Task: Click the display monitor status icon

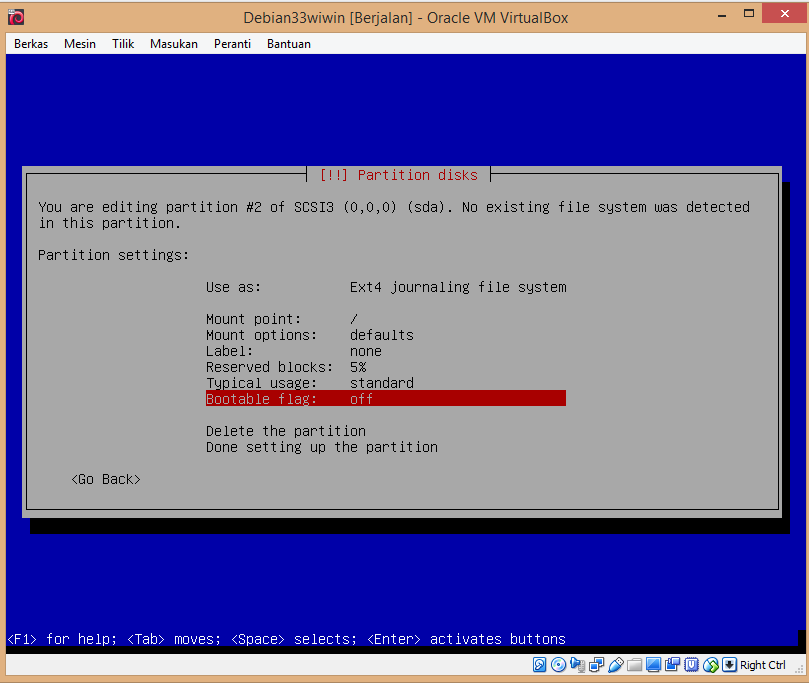Action: coord(653,665)
